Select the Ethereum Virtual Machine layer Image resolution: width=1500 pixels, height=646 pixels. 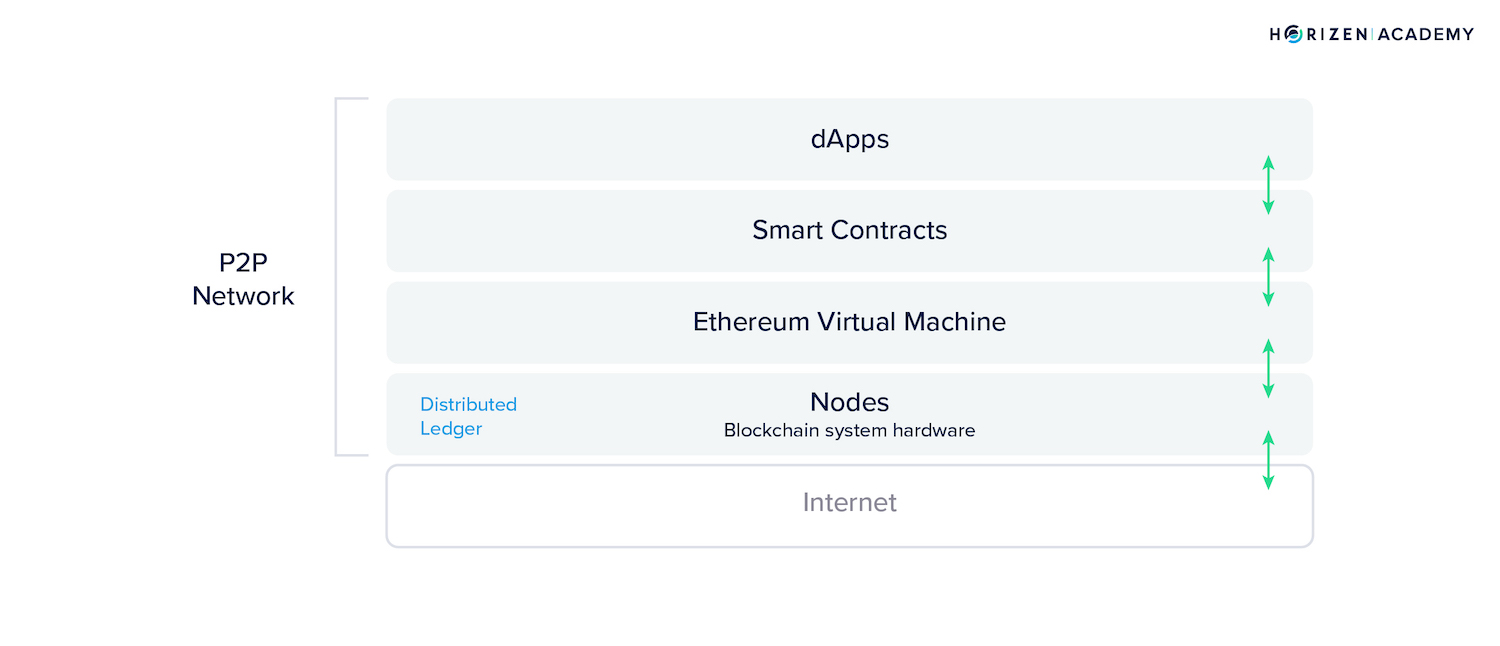tap(849, 322)
